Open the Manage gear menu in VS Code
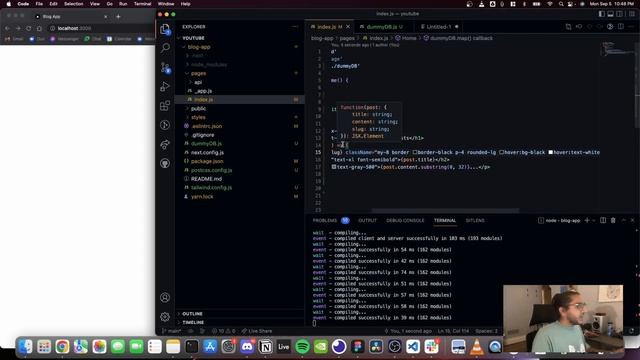The image size is (640, 360). coord(165,317)
